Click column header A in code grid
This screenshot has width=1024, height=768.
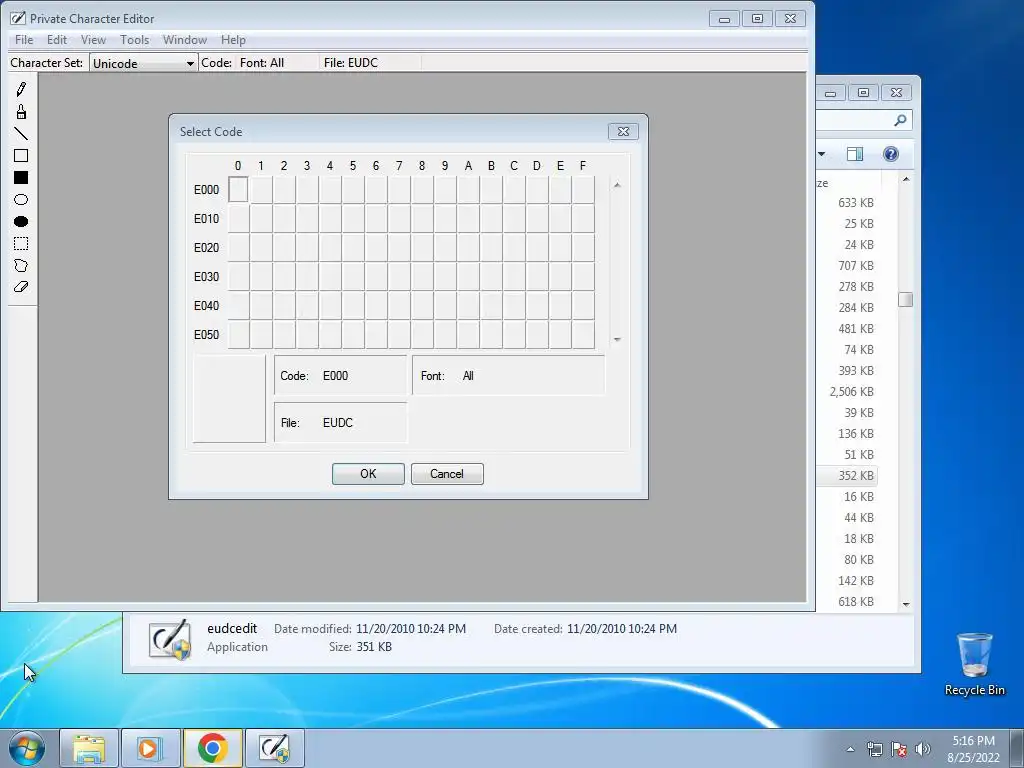coord(468,166)
